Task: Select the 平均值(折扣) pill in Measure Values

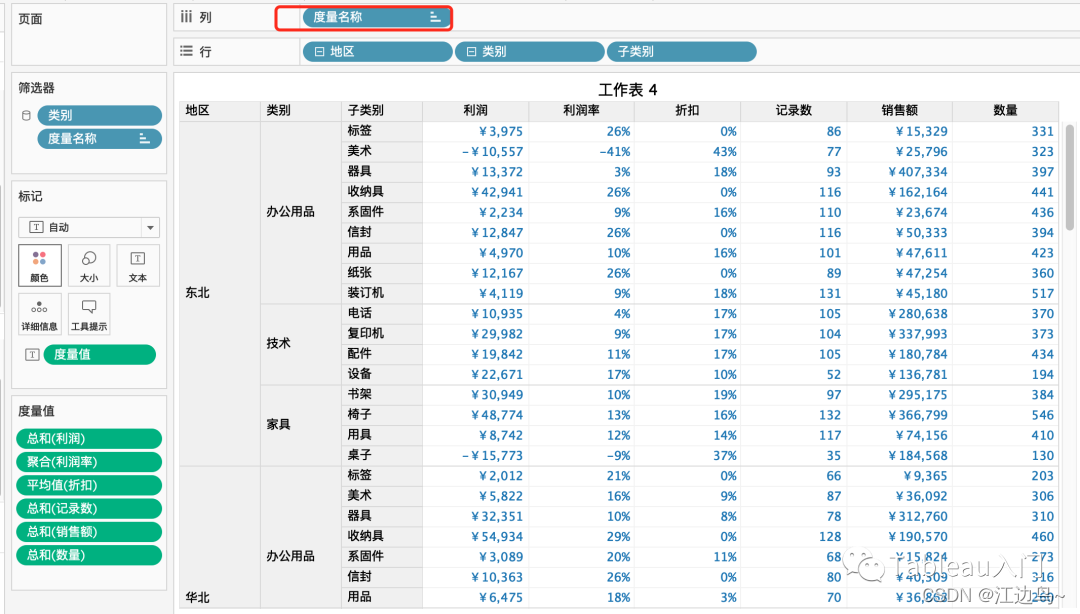Action: [88, 484]
